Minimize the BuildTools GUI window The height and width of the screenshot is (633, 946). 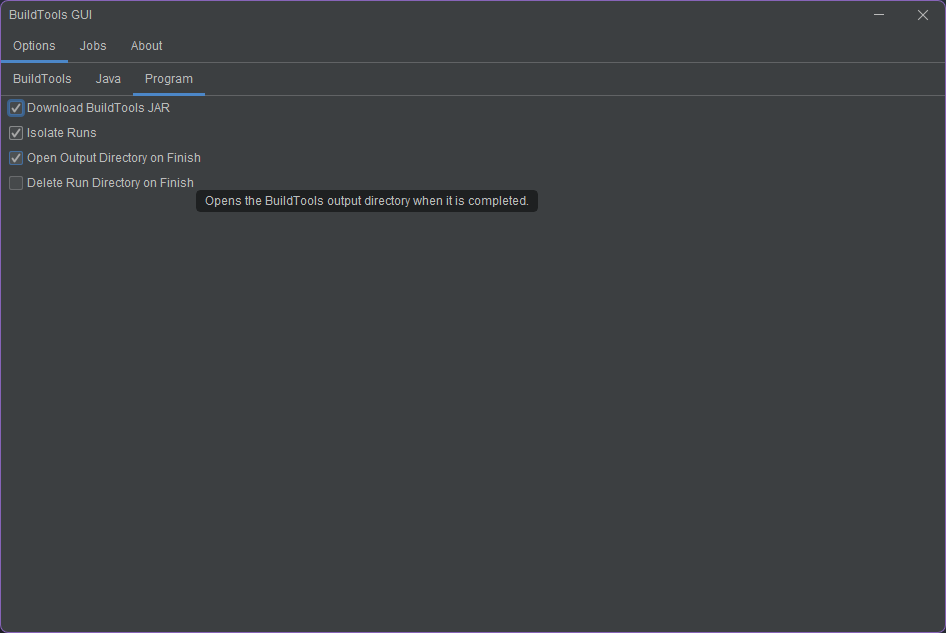[879, 15]
